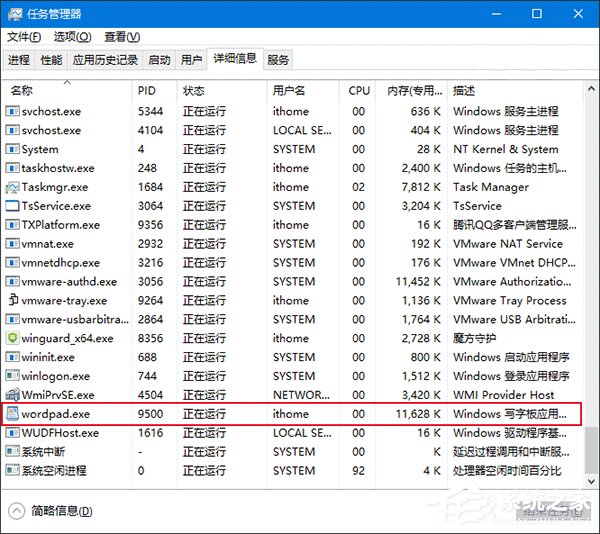600x534 pixels.
Task: Sort by the 状态 column header
Action: click(x=222, y=91)
